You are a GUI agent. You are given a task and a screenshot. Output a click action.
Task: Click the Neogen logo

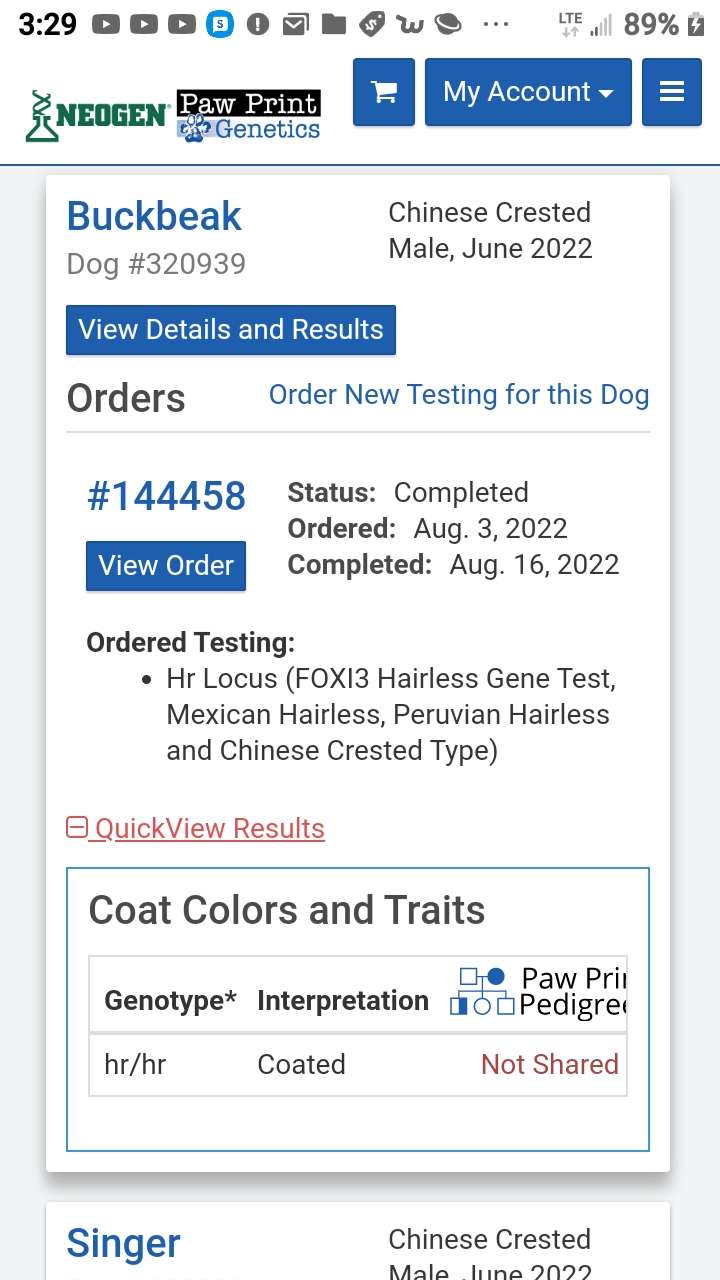click(x=96, y=115)
